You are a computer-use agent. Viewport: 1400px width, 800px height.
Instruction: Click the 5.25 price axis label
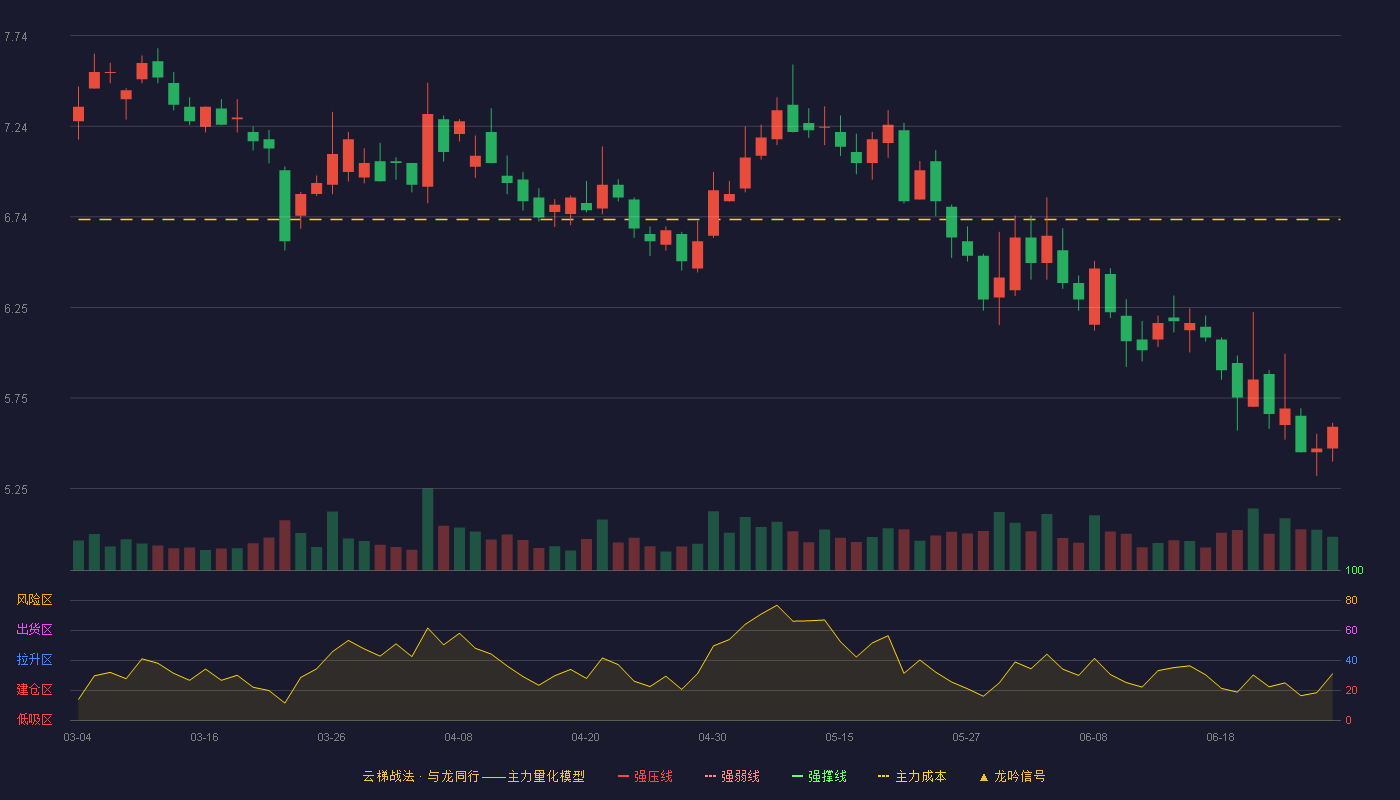coord(16,490)
